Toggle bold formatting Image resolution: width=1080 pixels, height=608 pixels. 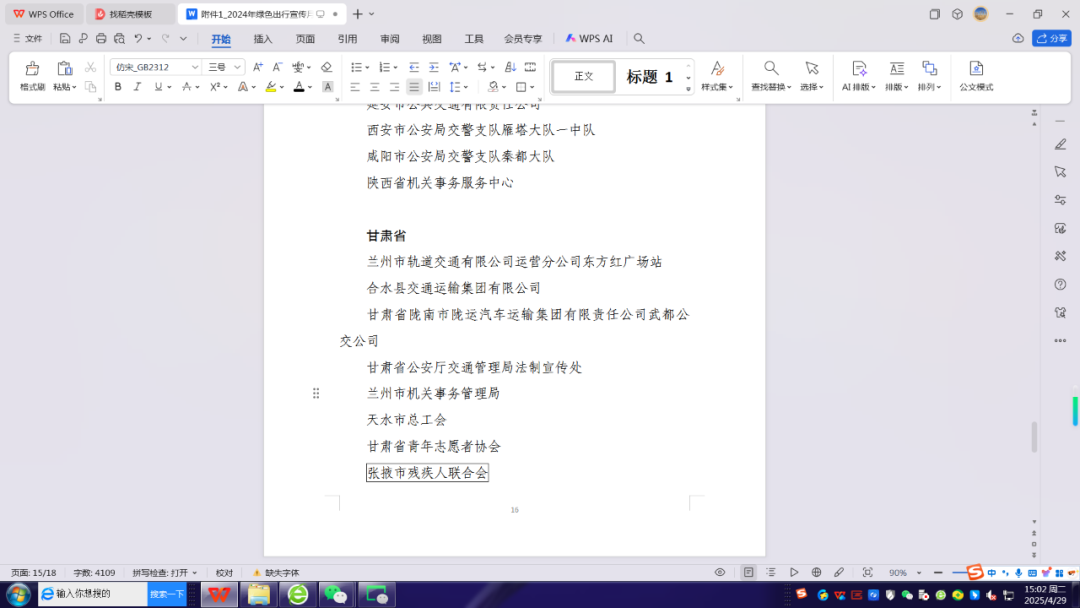tap(118, 87)
